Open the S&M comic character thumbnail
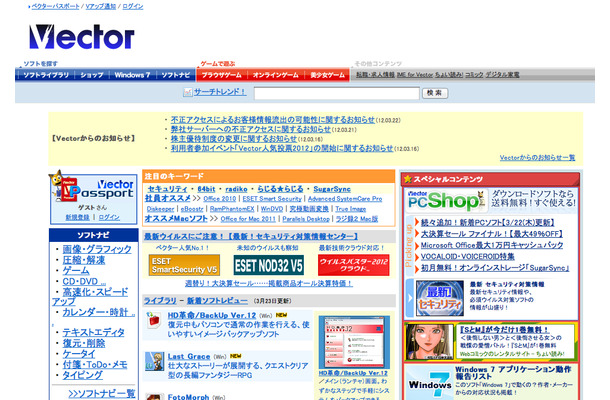 429,342
